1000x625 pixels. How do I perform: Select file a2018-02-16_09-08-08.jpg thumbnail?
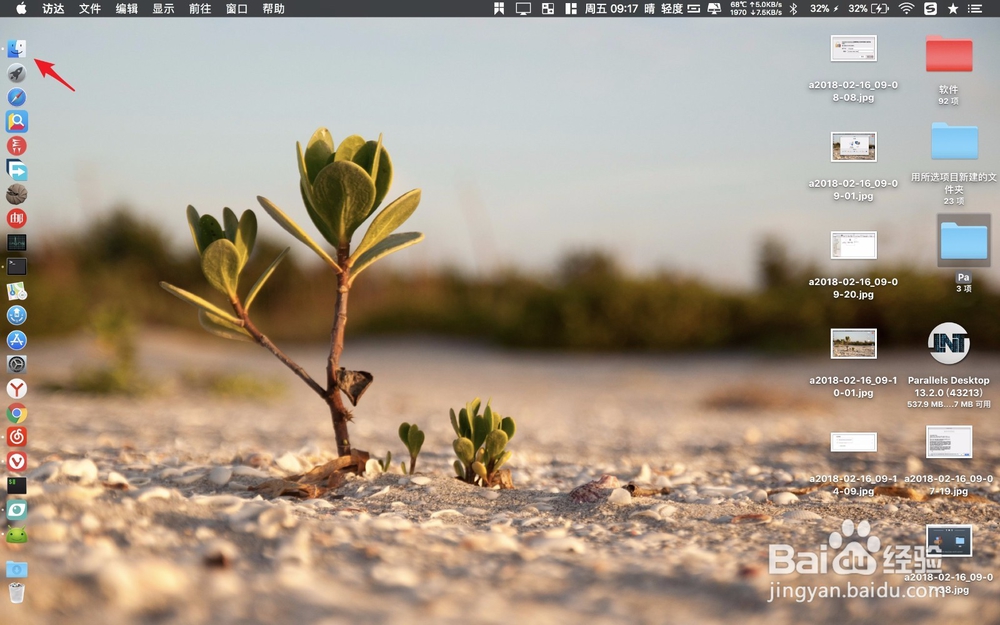tap(853, 48)
